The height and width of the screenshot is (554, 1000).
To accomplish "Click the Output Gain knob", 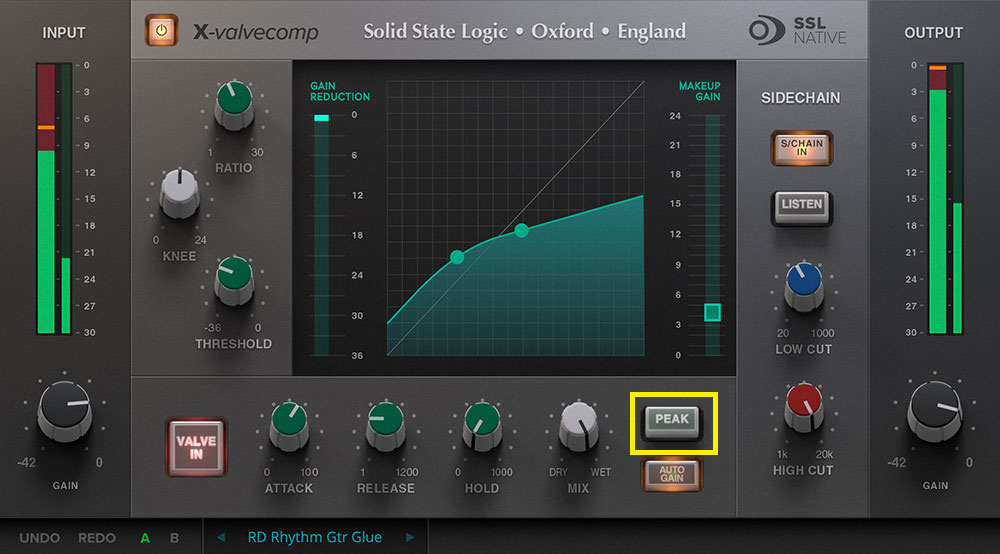I will pos(935,411).
